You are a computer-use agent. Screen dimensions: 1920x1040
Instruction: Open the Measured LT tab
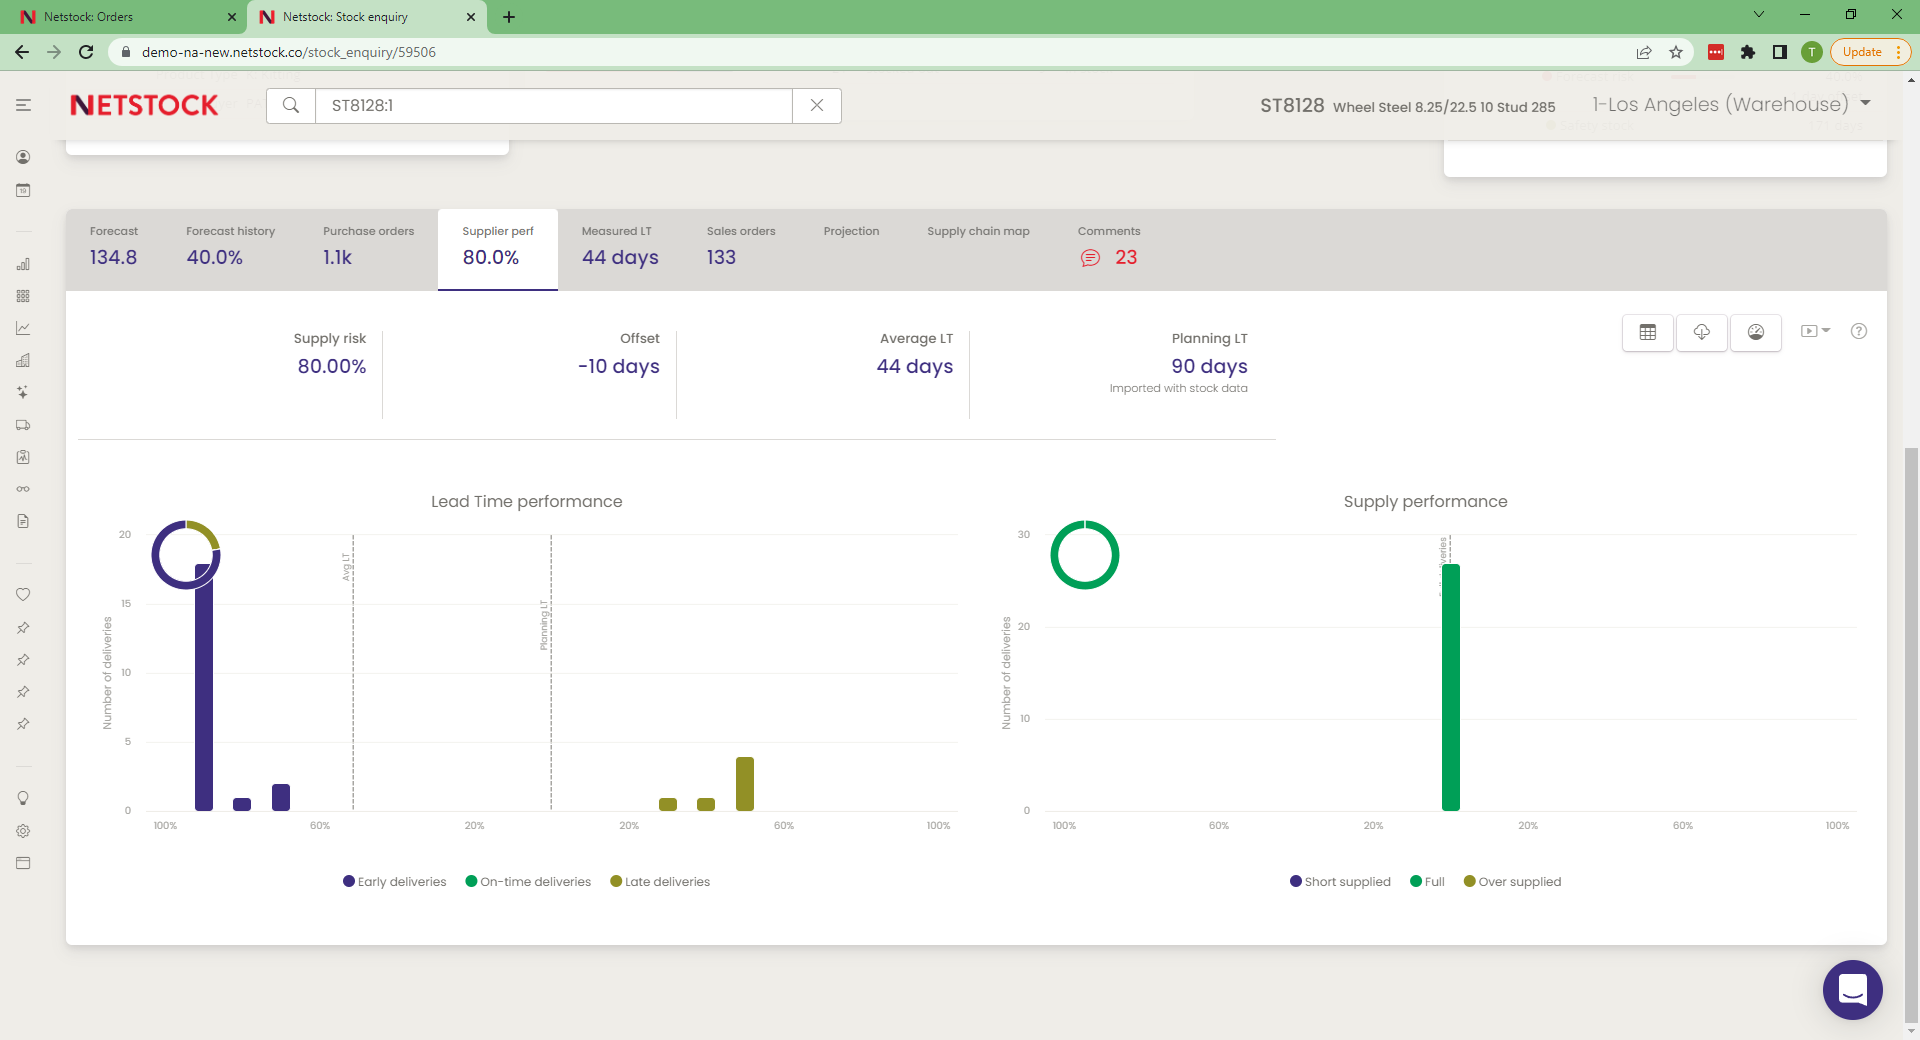click(x=619, y=246)
